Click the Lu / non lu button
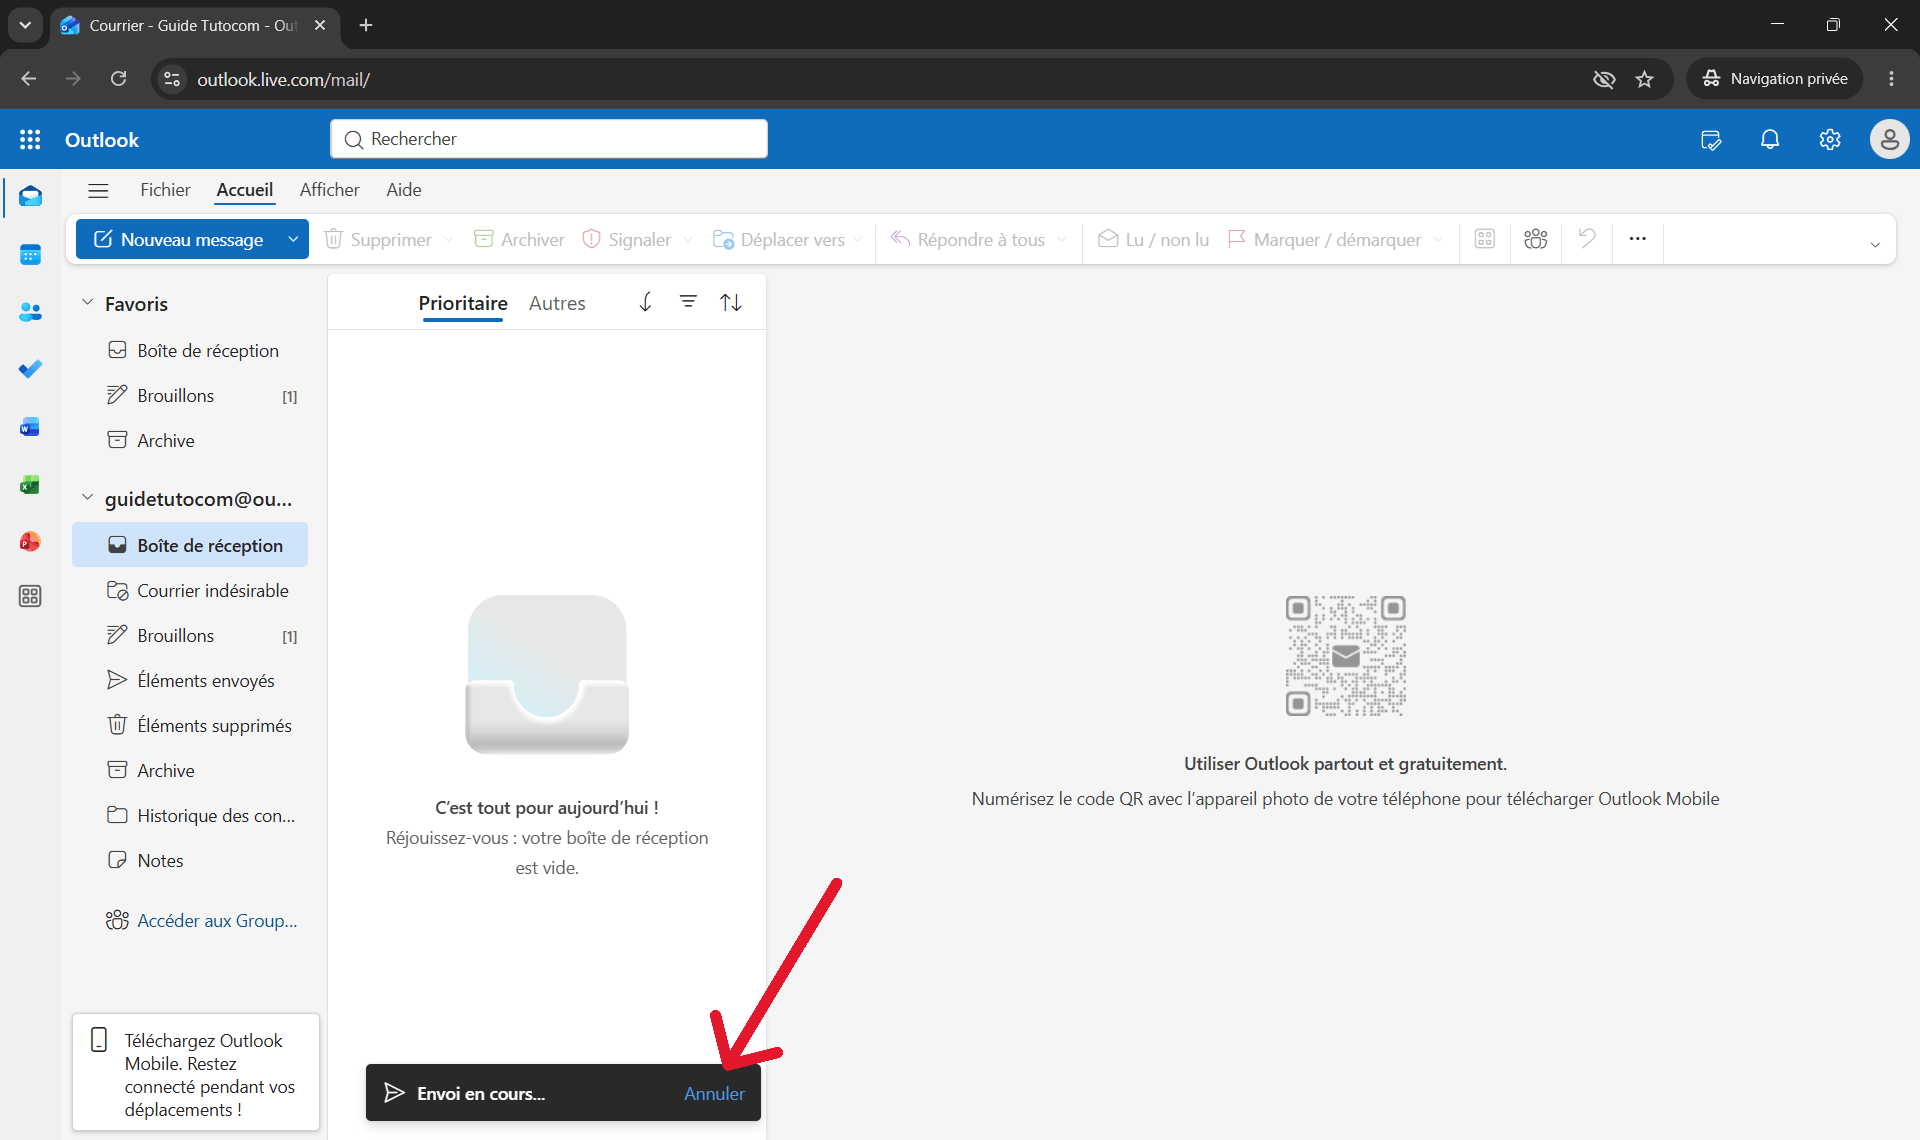Screen dimensions: 1920x1140 click(x=1154, y=239)
